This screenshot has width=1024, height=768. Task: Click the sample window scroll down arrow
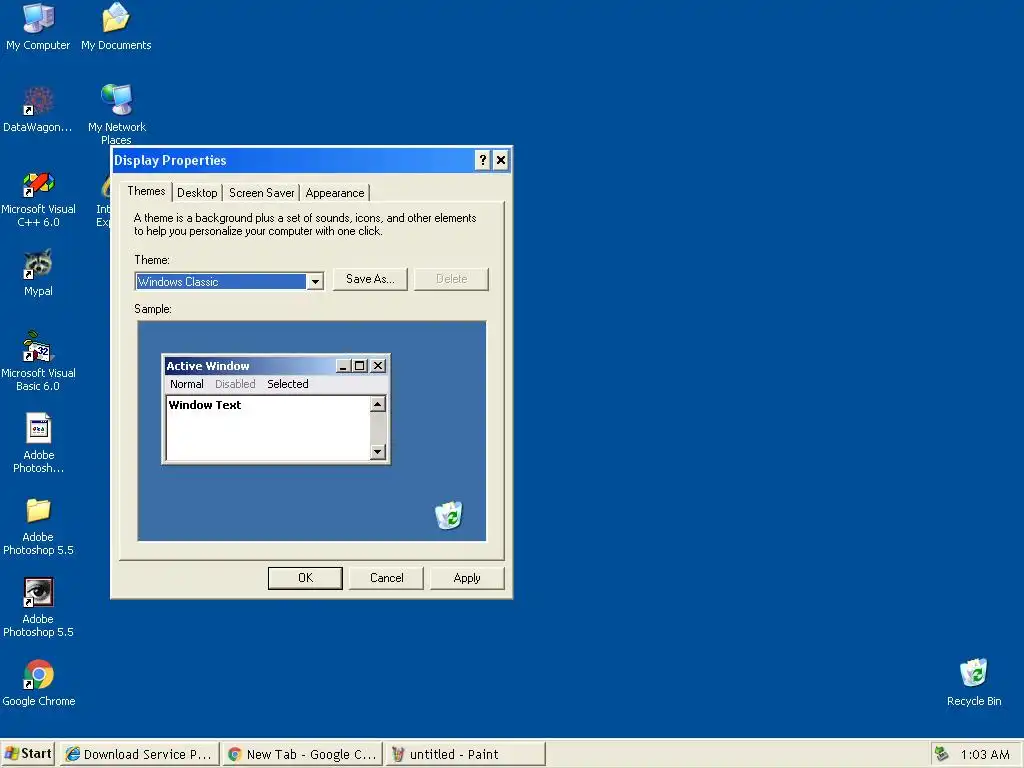pos(377,451)
